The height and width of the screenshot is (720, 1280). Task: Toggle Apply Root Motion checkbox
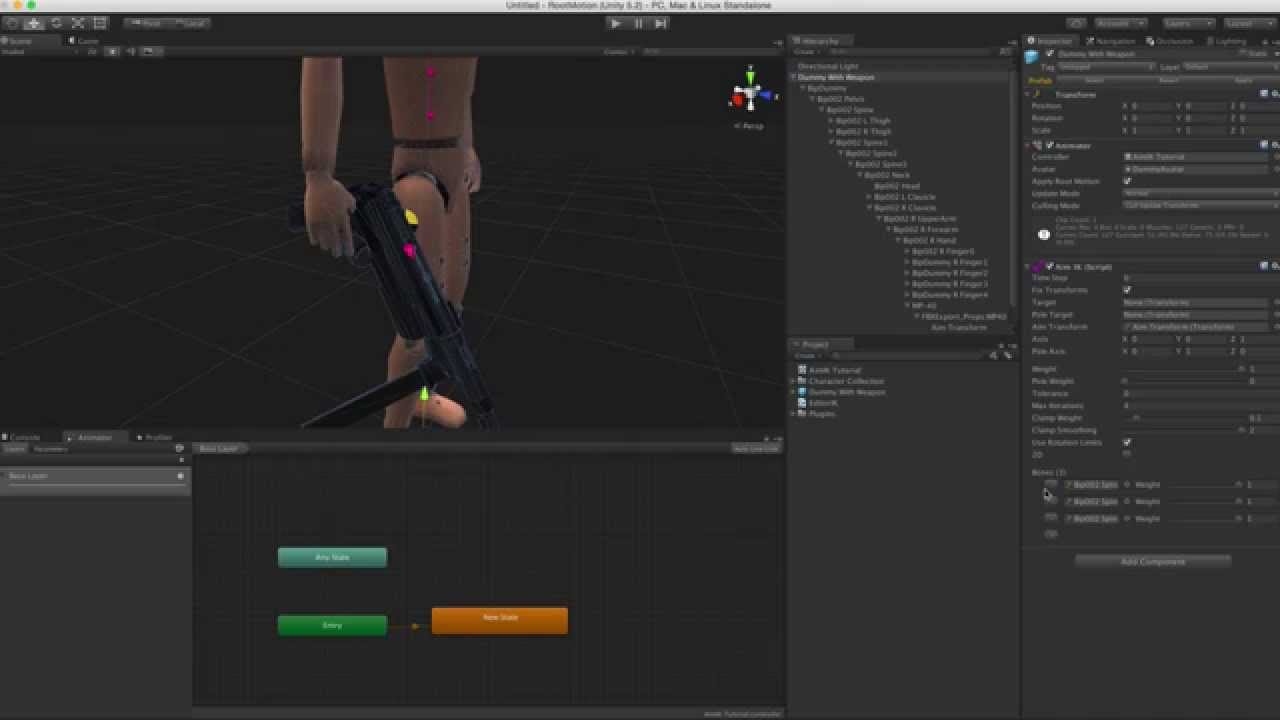tap(1127, 181)
